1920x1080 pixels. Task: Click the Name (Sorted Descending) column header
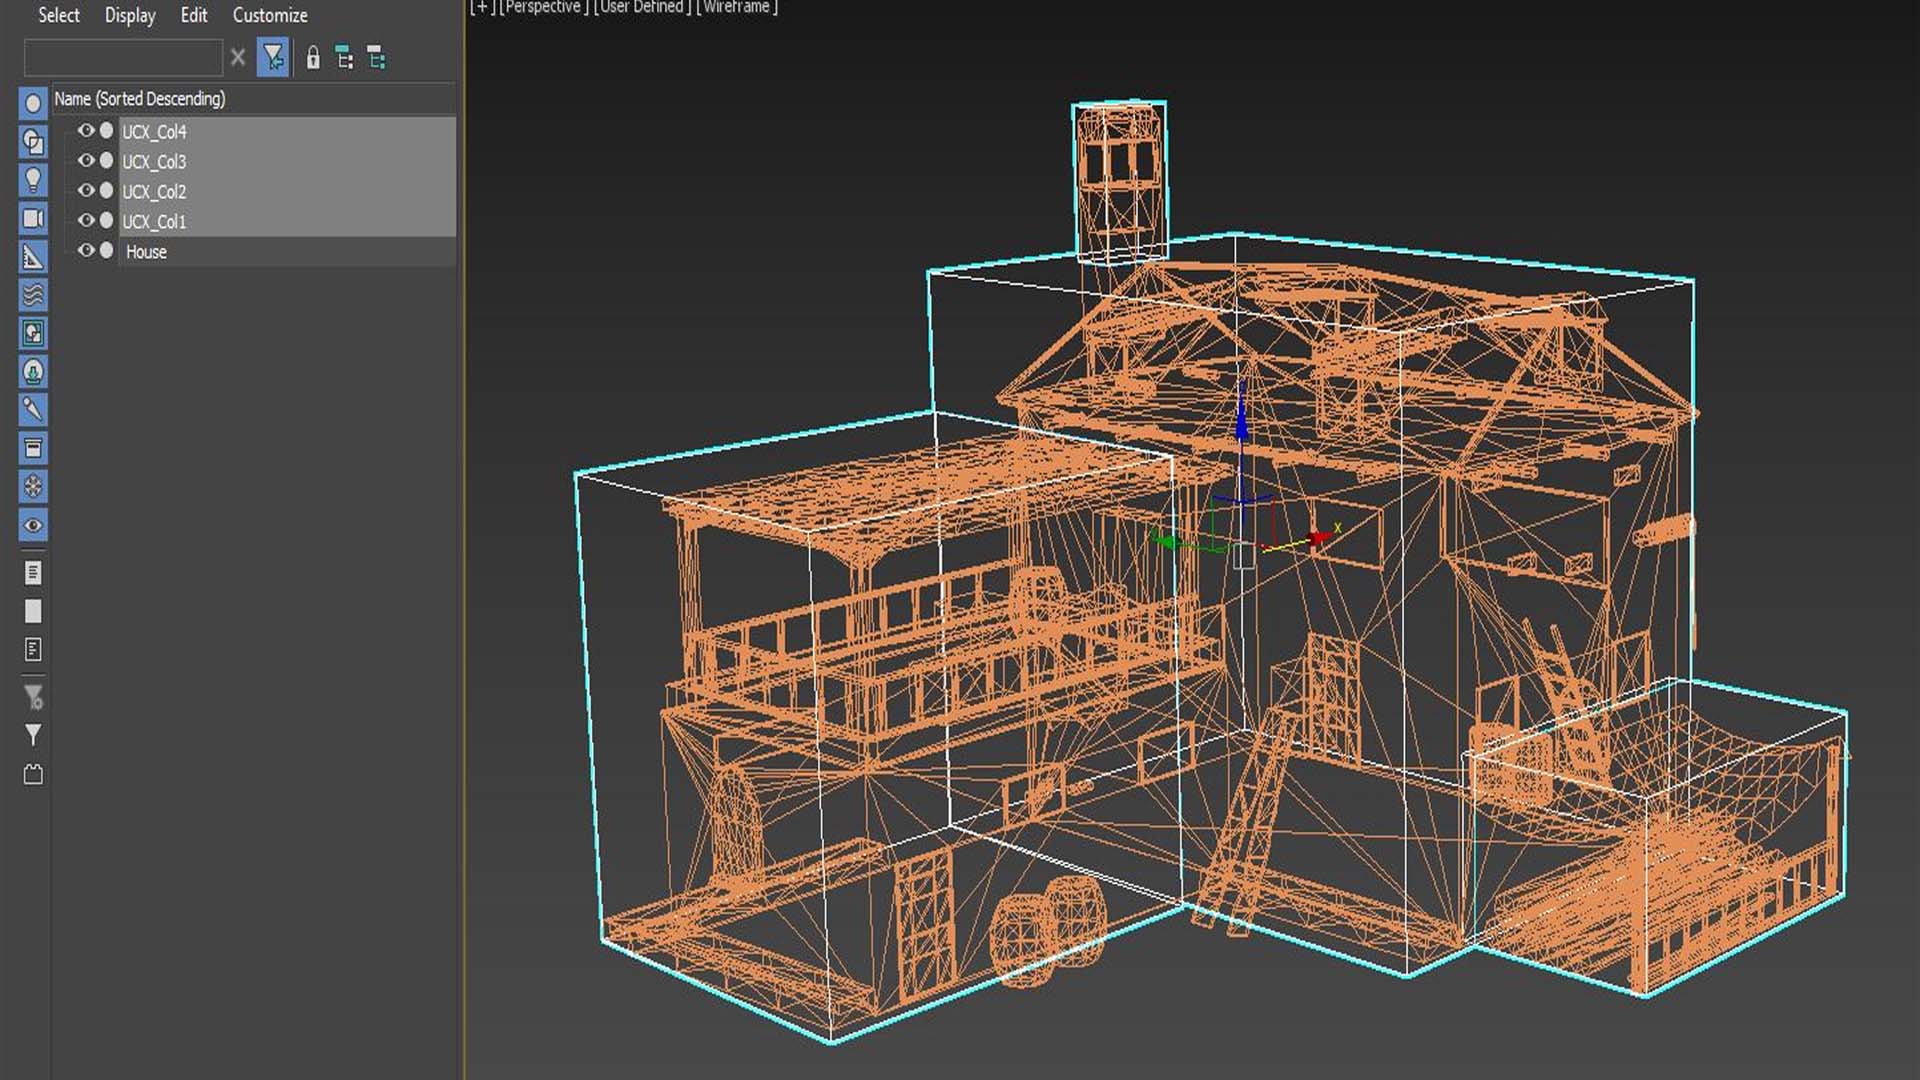pyautogui.click(x=140, y=98)
